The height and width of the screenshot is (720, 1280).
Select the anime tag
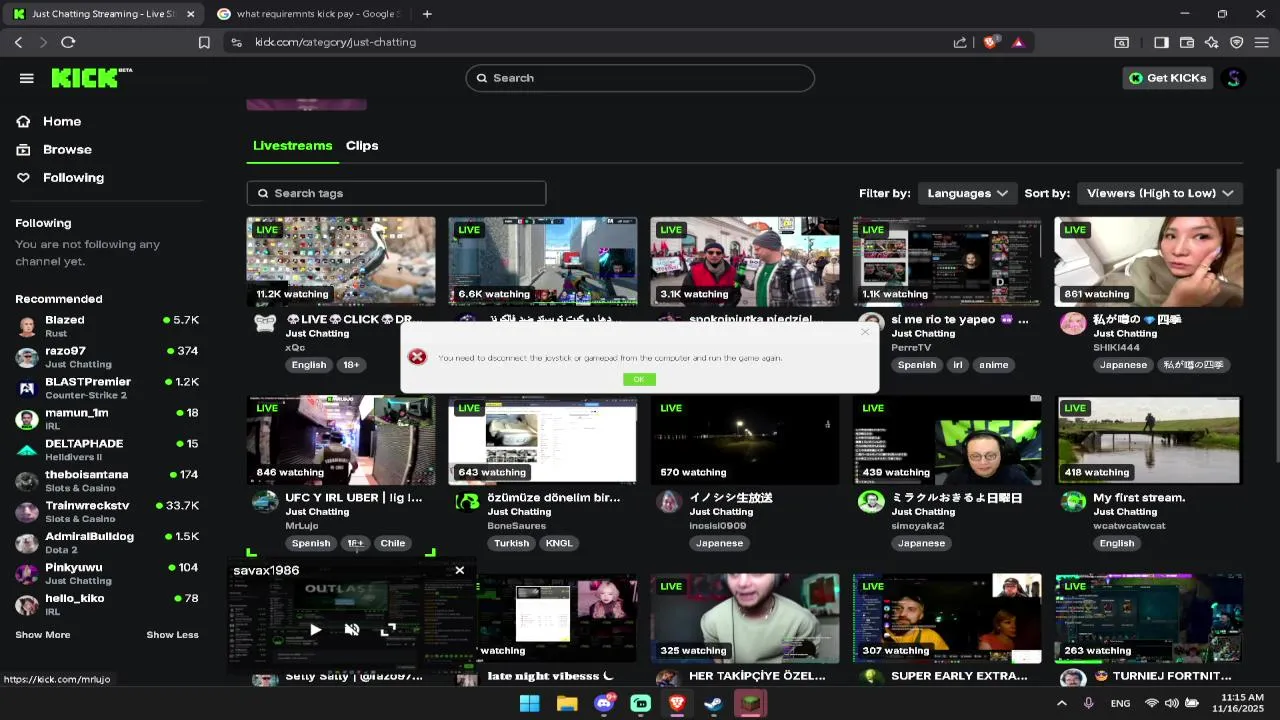[993, 365]
